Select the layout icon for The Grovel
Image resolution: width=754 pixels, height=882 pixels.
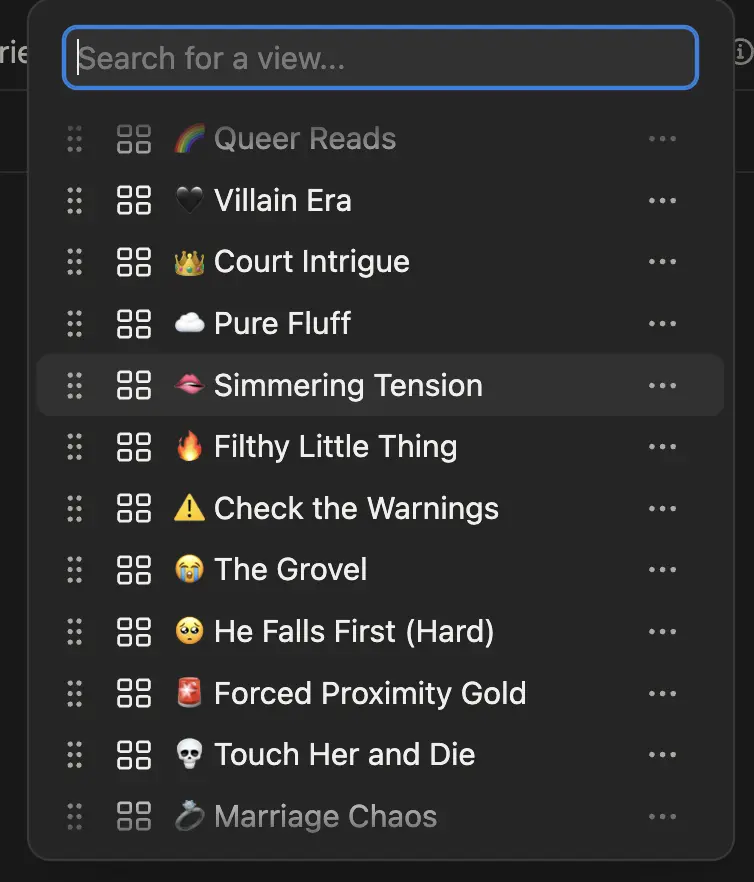(x=133, y=569)
